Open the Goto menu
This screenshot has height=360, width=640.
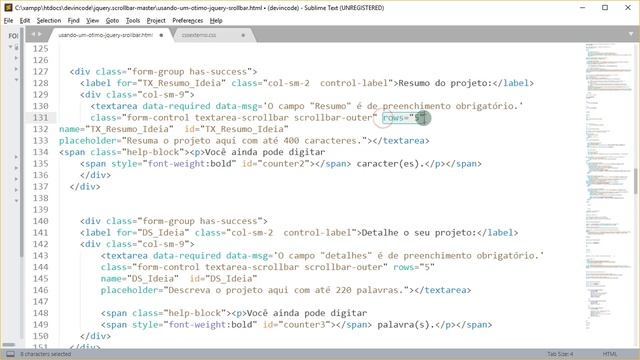tap(112, 20)
